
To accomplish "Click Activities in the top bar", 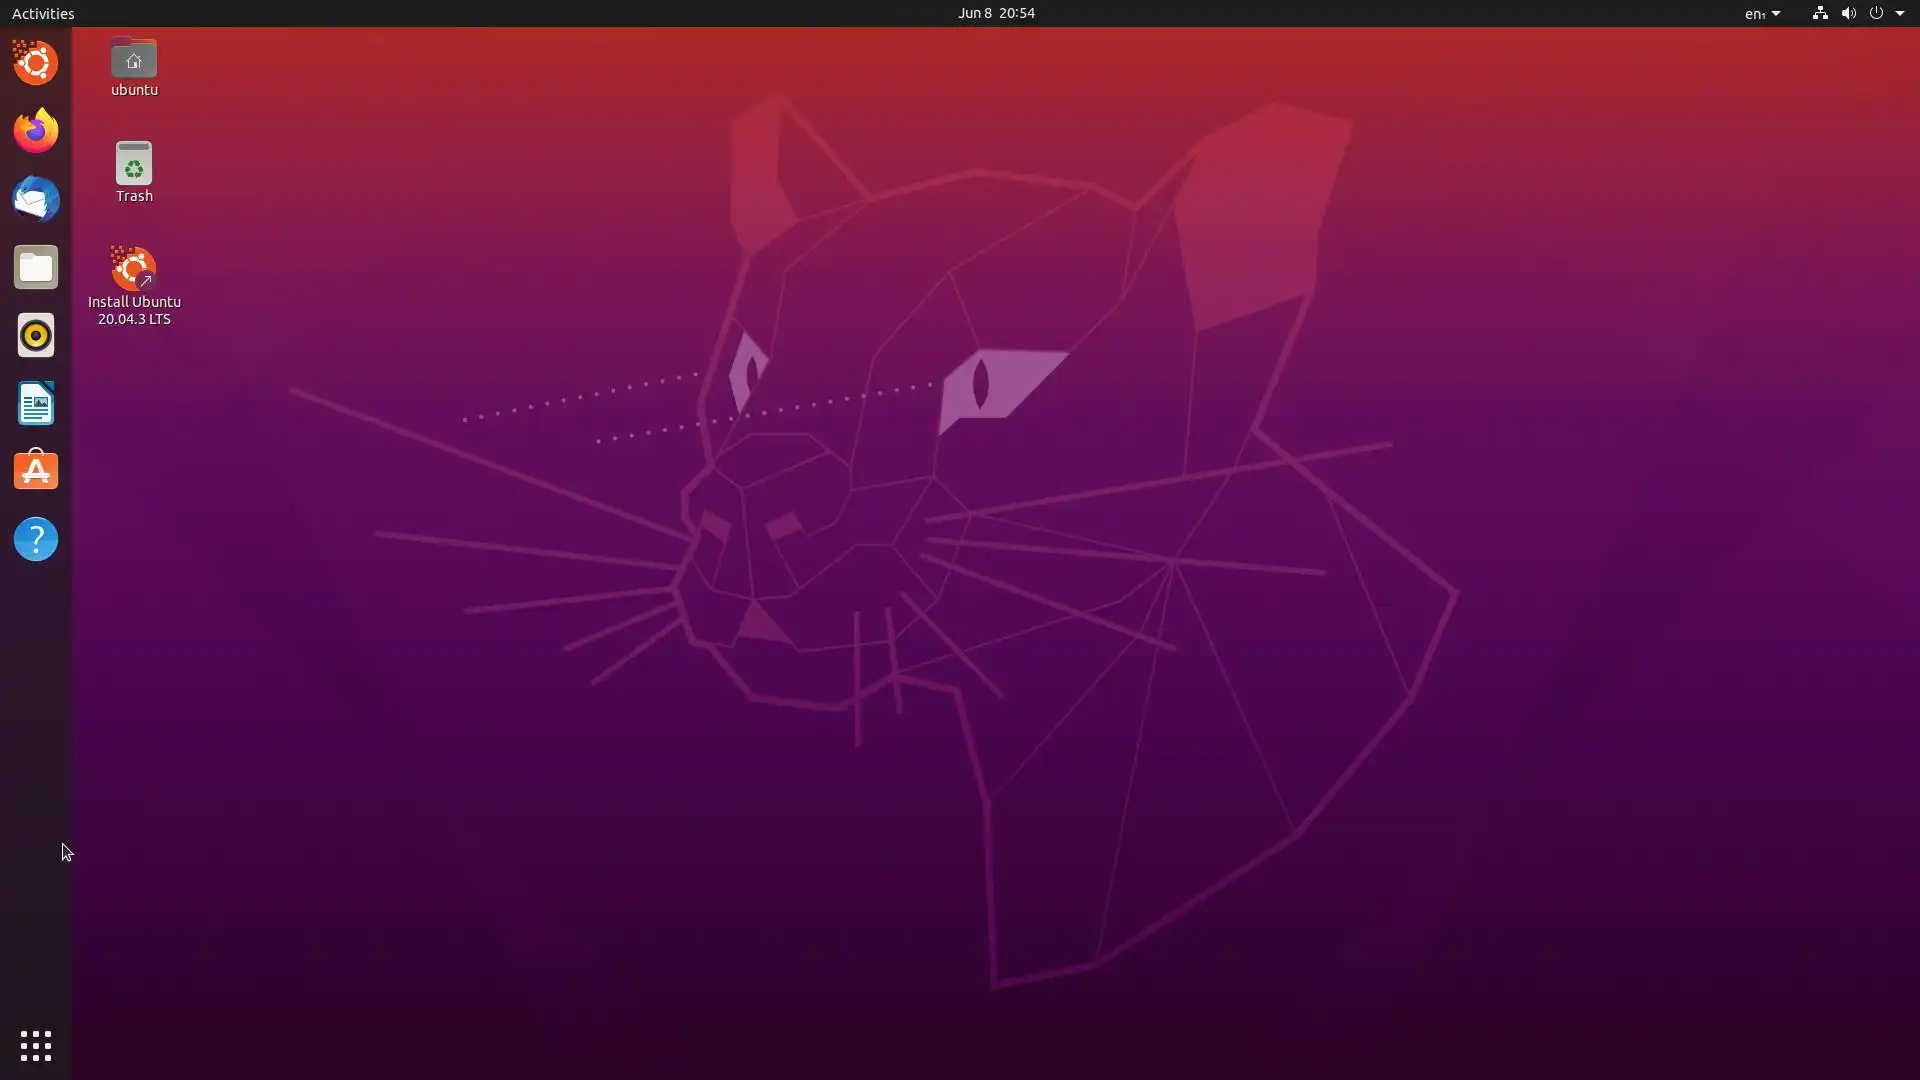I will [x=43, y=13].
